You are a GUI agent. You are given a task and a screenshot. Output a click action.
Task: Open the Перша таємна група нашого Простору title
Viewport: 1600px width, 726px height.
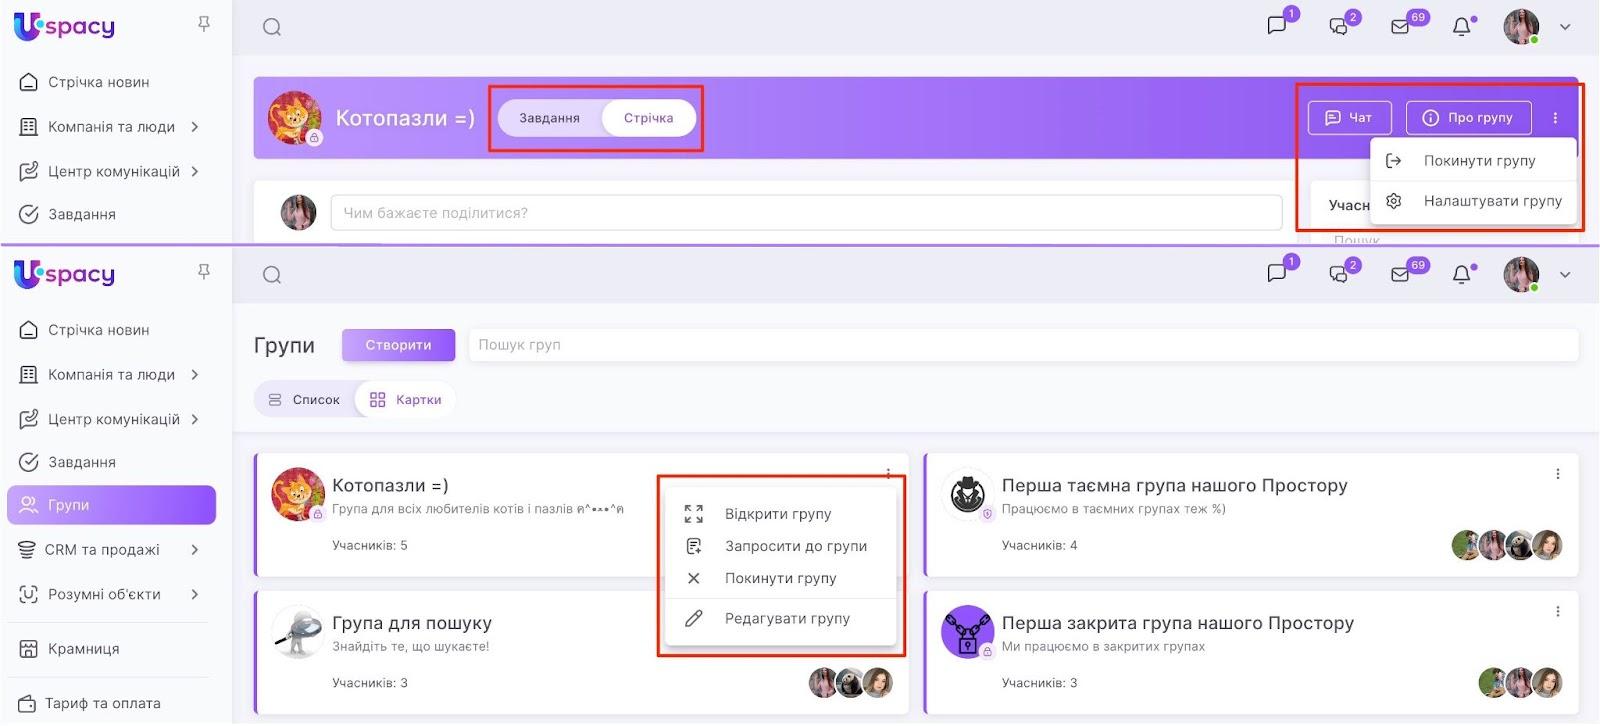point(1175,486)
